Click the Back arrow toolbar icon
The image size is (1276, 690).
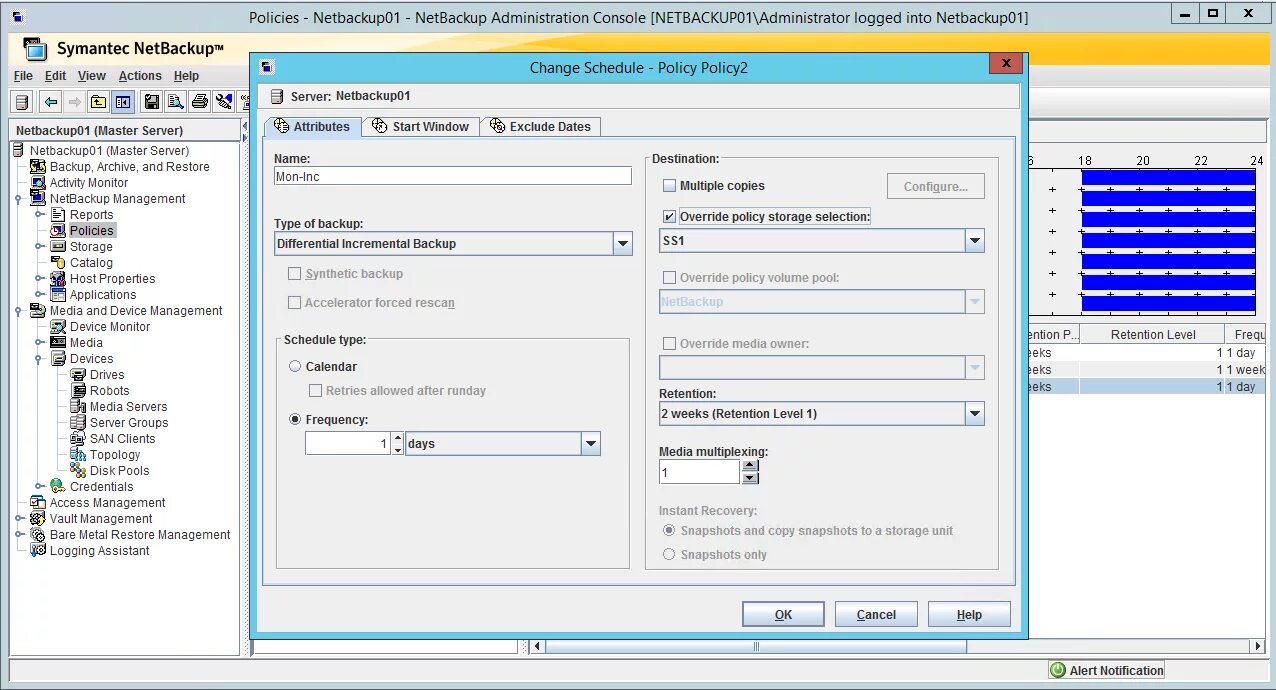click(50, 101)
